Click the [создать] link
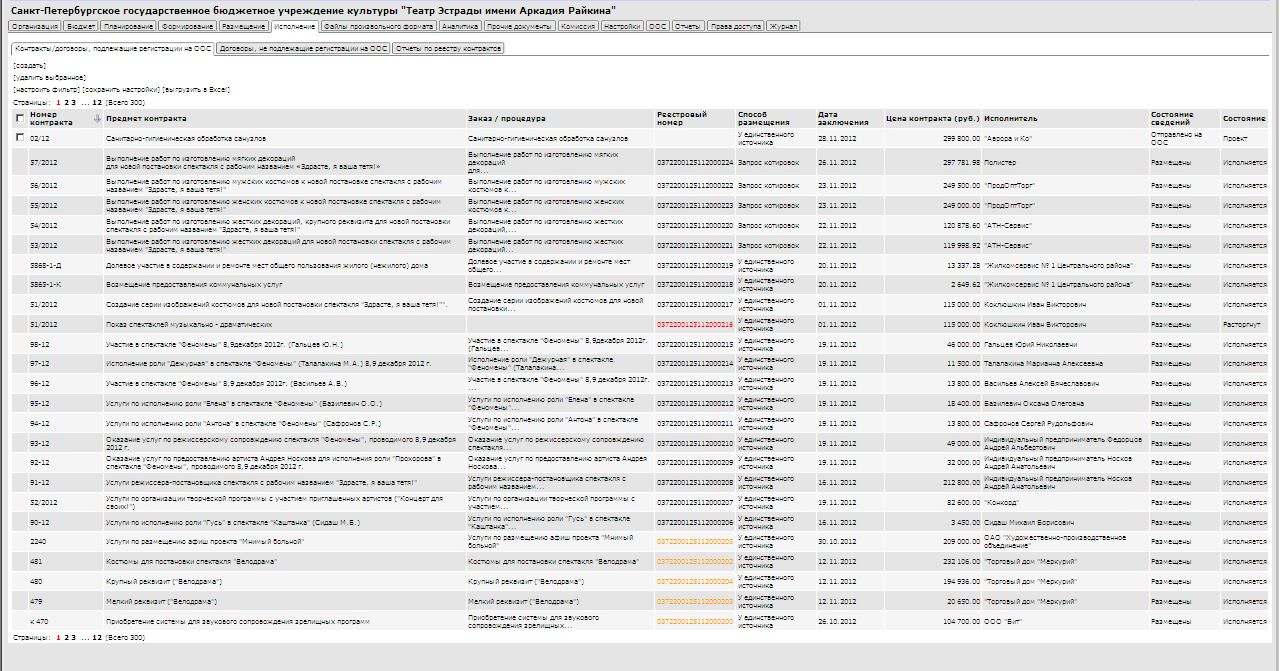The image size is (1280, 671). pyautogui.click(x=30, y=65)
